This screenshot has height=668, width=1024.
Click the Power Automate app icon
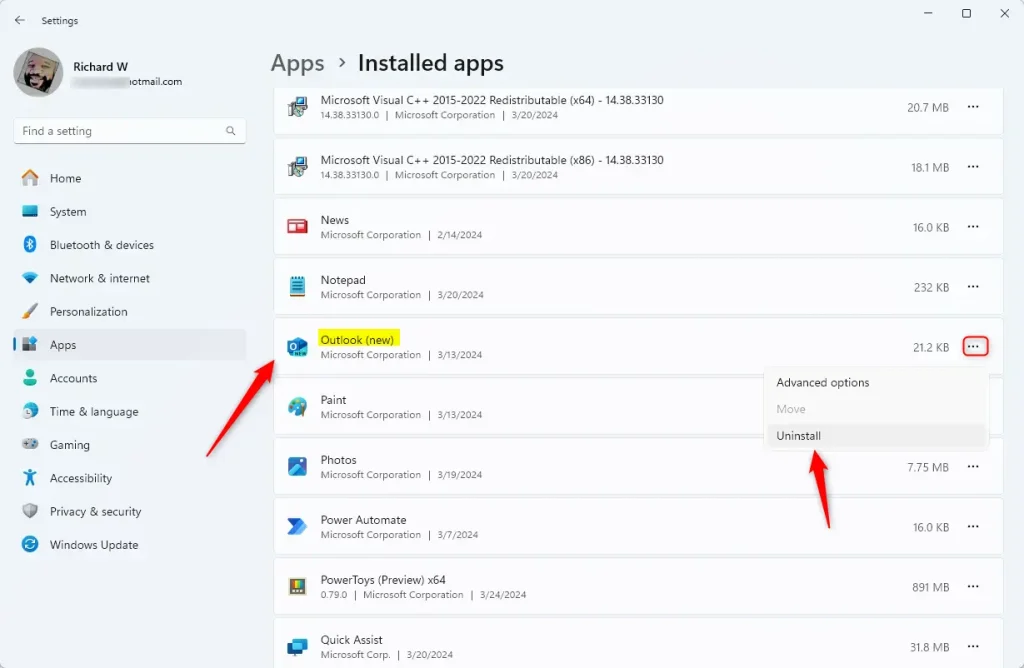coord(297,526)
